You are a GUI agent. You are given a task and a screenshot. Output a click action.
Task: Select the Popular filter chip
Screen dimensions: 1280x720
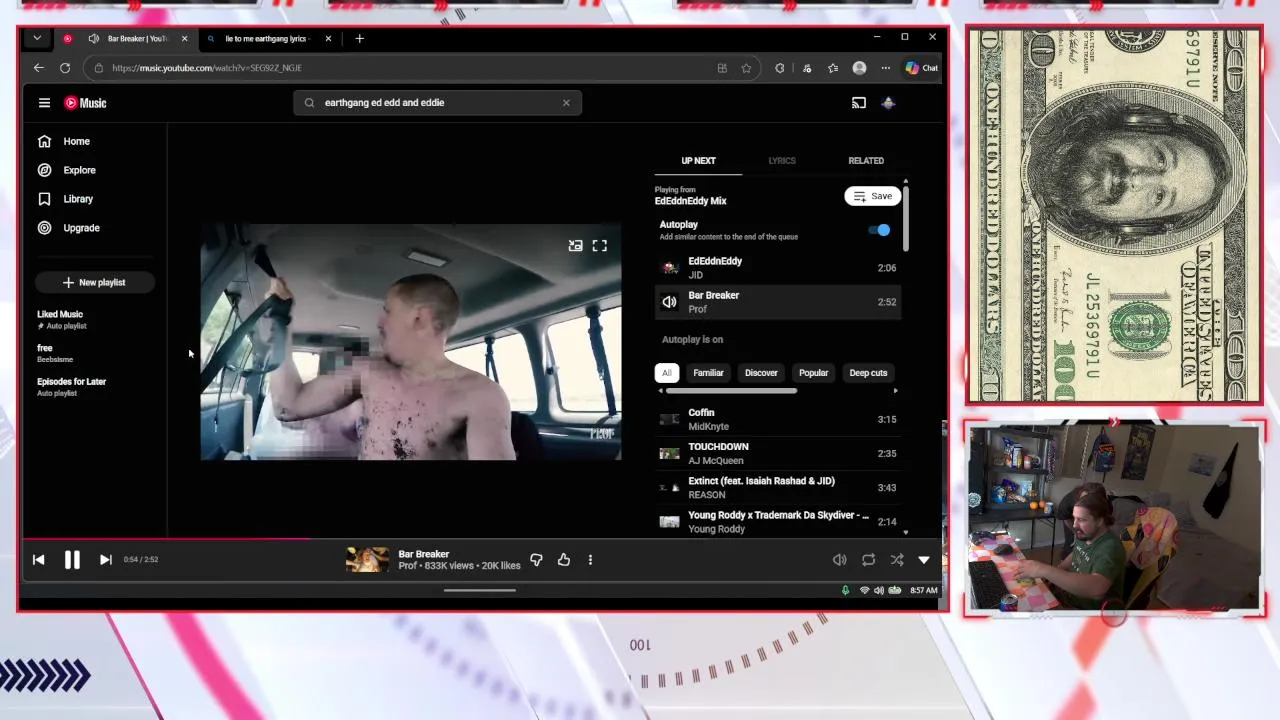813,373
